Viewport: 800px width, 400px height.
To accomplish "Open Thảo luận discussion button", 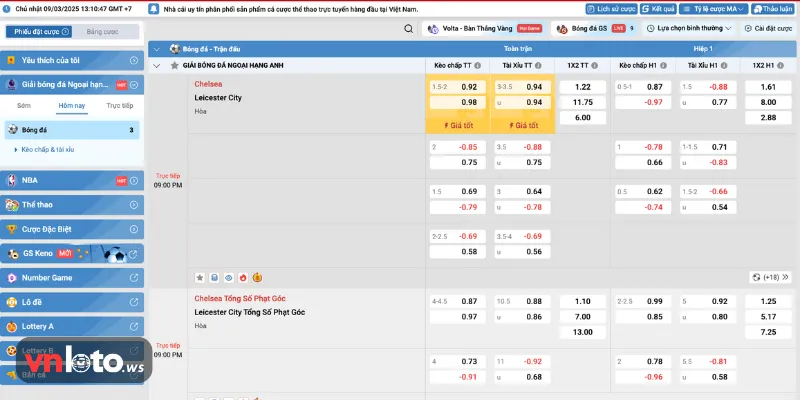I will click(x=777, y=8).
